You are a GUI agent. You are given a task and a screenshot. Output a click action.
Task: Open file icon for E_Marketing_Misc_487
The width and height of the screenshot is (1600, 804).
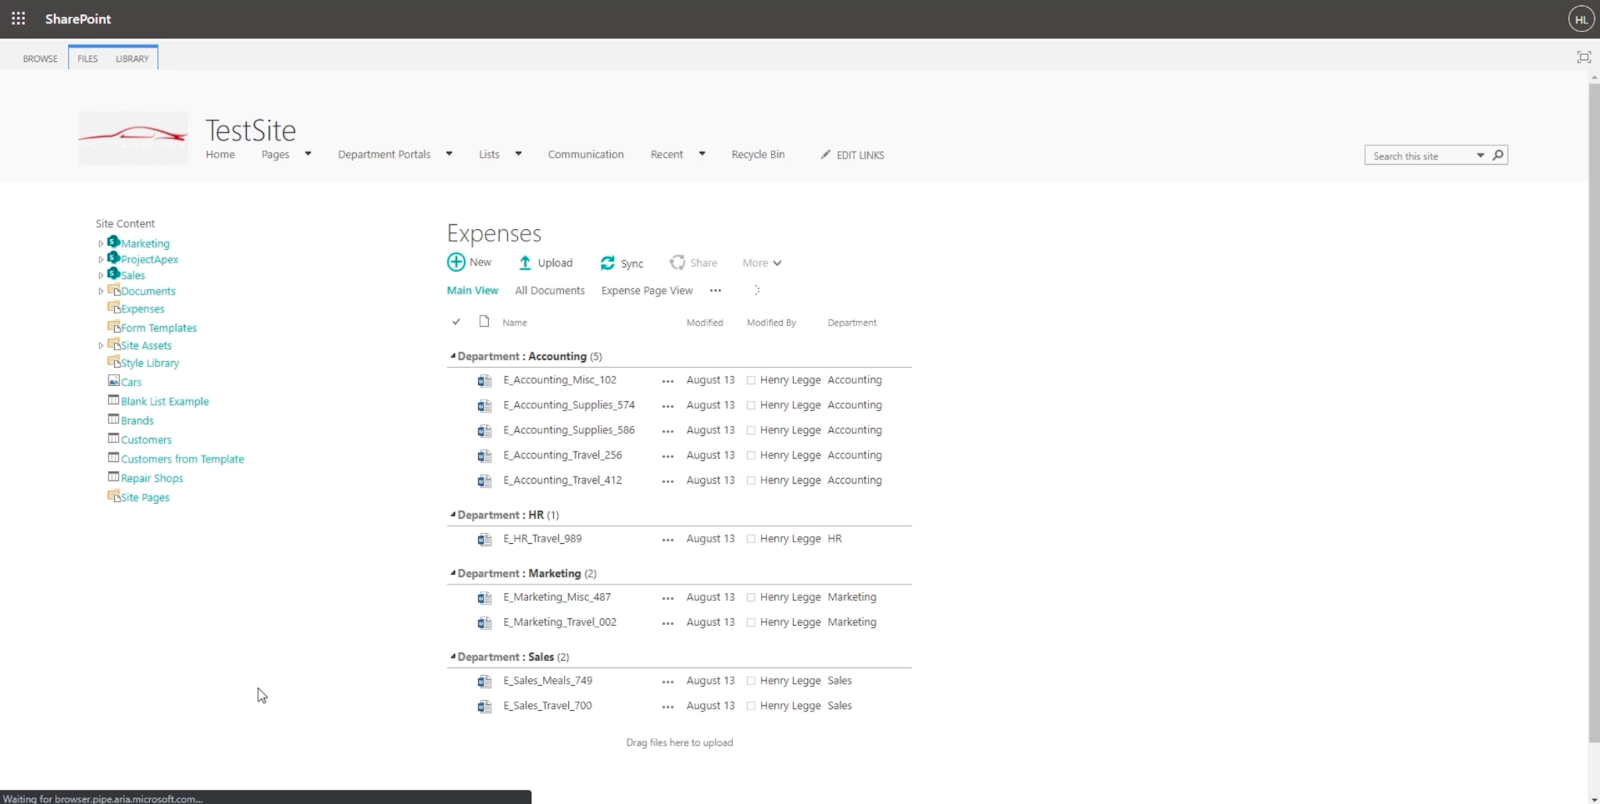tap(484, 597)
